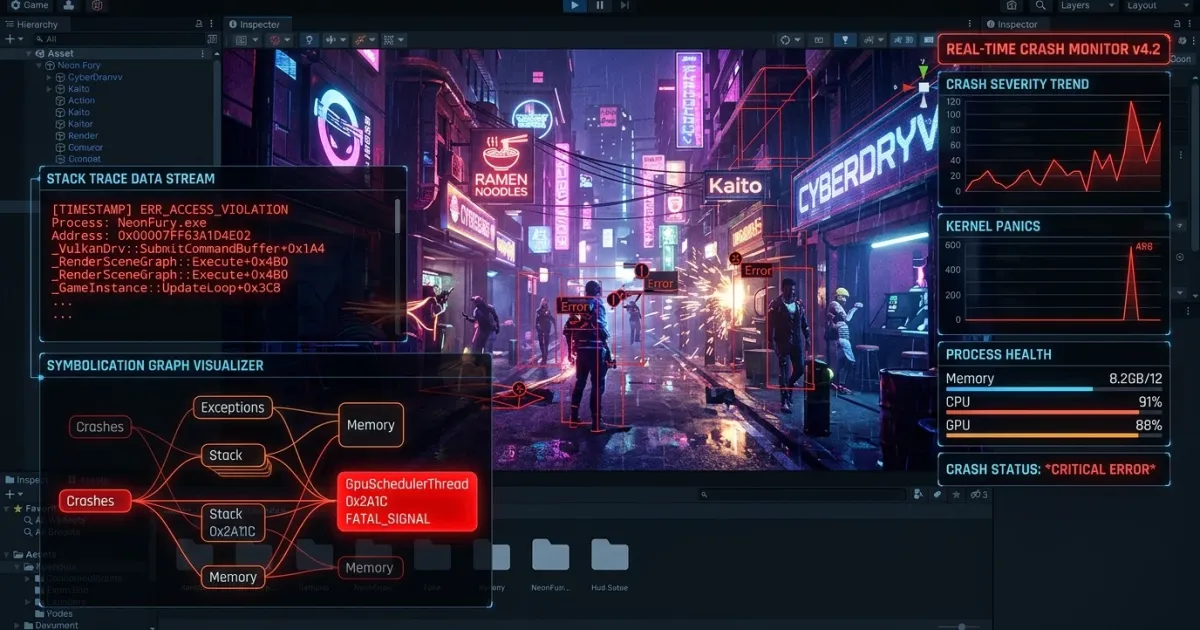Click the Error marker above the main character

click(575, 307)
